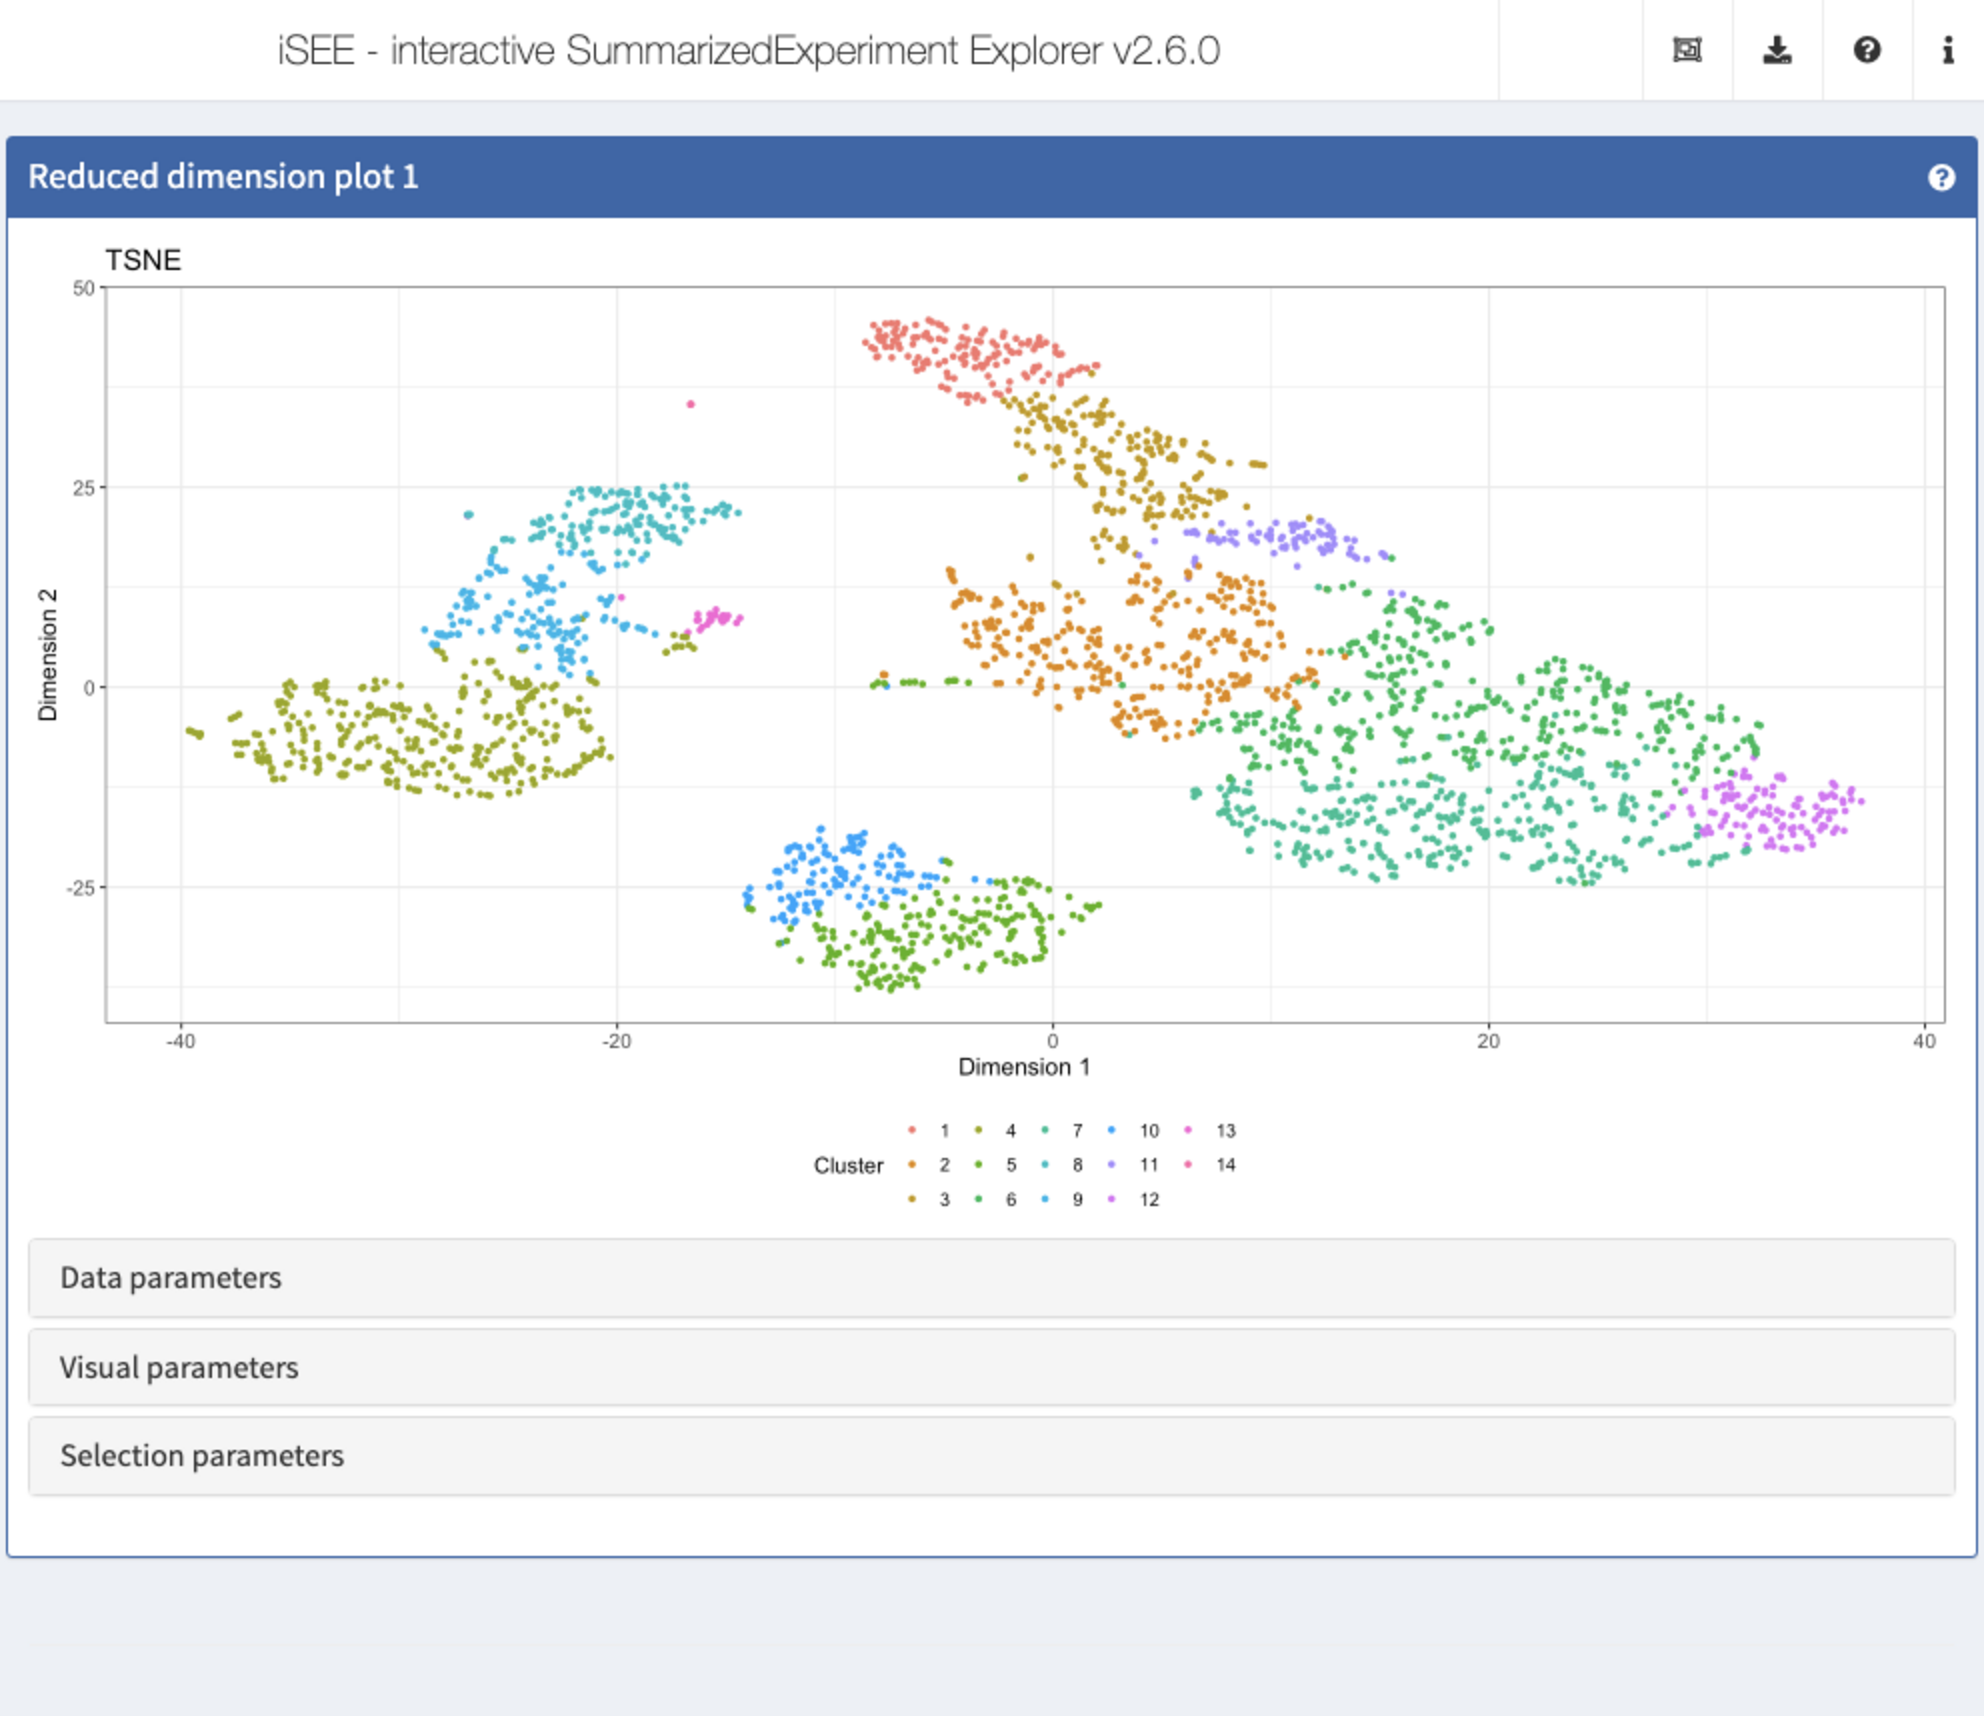Expand the Data parameters section
This screenshot has height=1716, width=1984.
tap(991, 1278)
